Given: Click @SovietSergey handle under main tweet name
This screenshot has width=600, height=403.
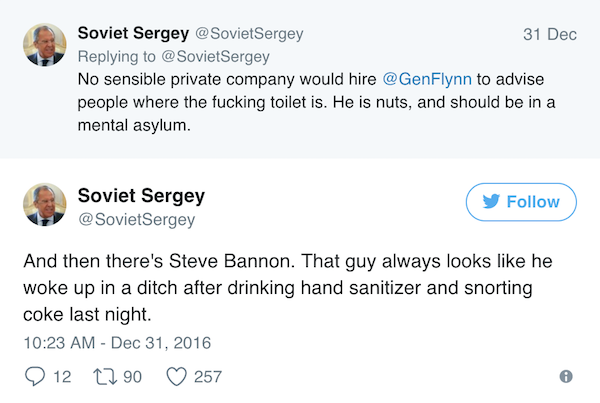Looking at the screenshot, I should click(136, 219).
